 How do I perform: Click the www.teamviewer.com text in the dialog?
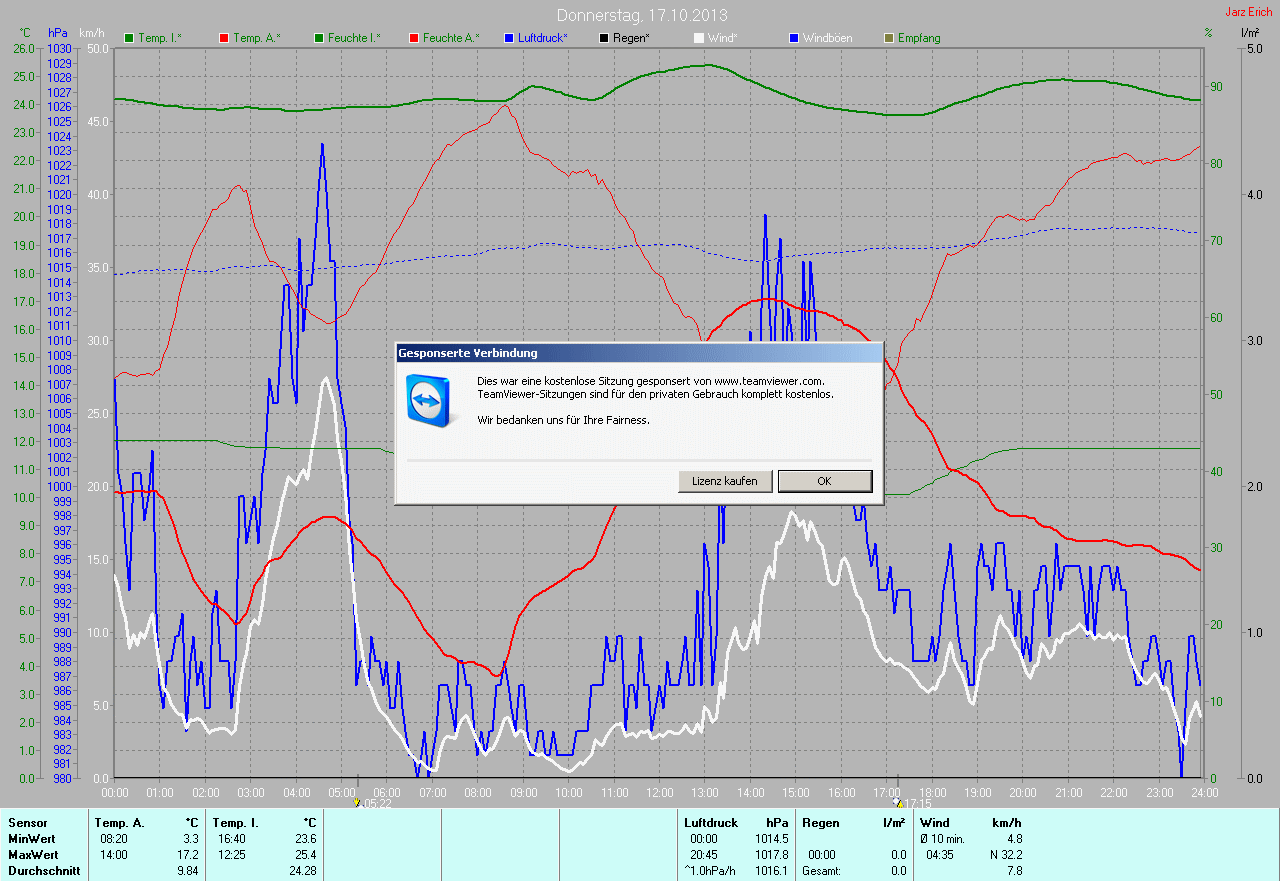[x=768, y=381]
